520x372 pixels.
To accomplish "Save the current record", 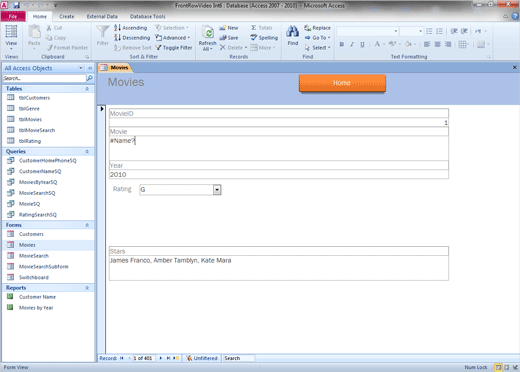I will pos(229,38).
